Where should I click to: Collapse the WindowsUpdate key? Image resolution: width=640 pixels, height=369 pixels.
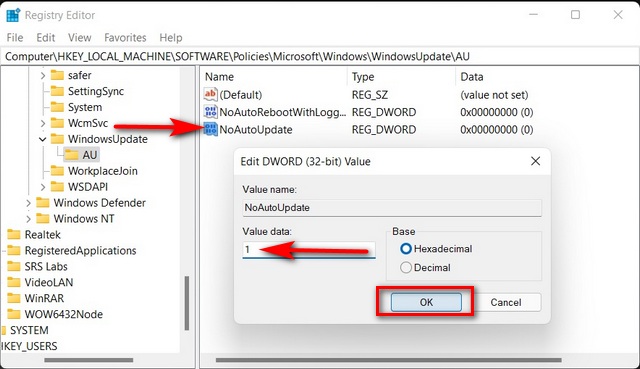(42, 139)
